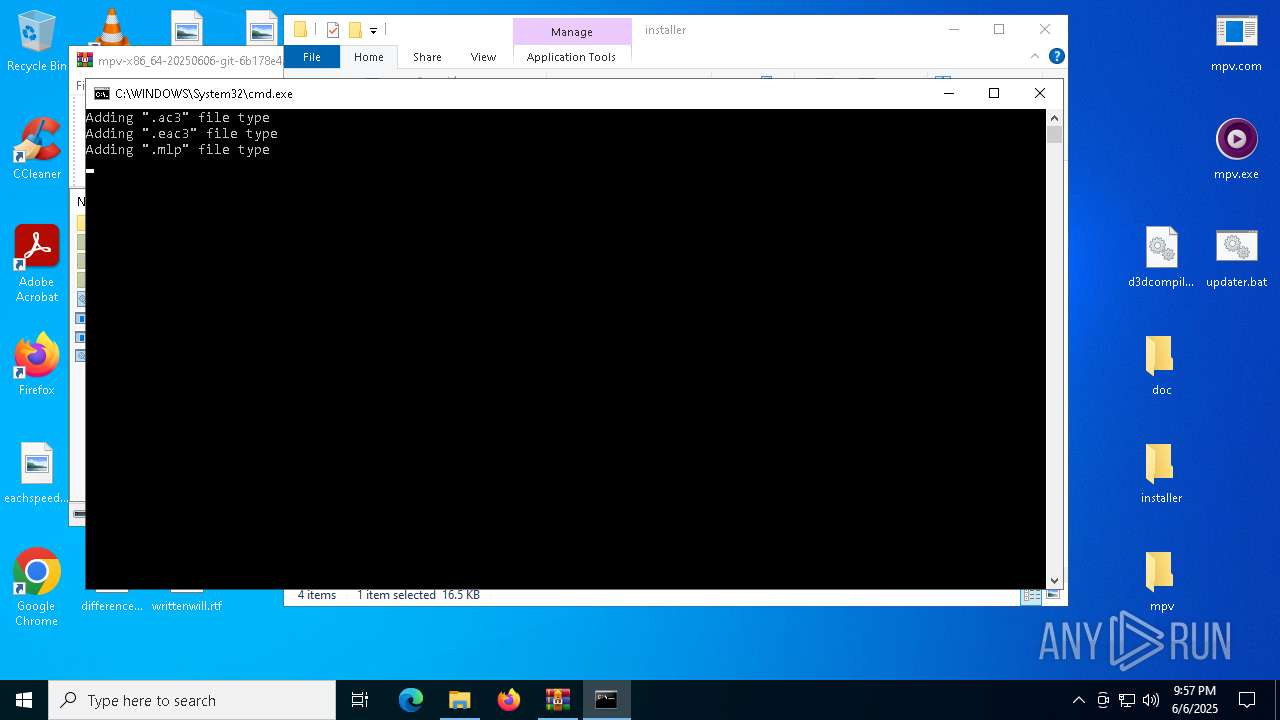Click cmd window scroll up arrow
The image size is (1280, 720).
click(1054, 117)
